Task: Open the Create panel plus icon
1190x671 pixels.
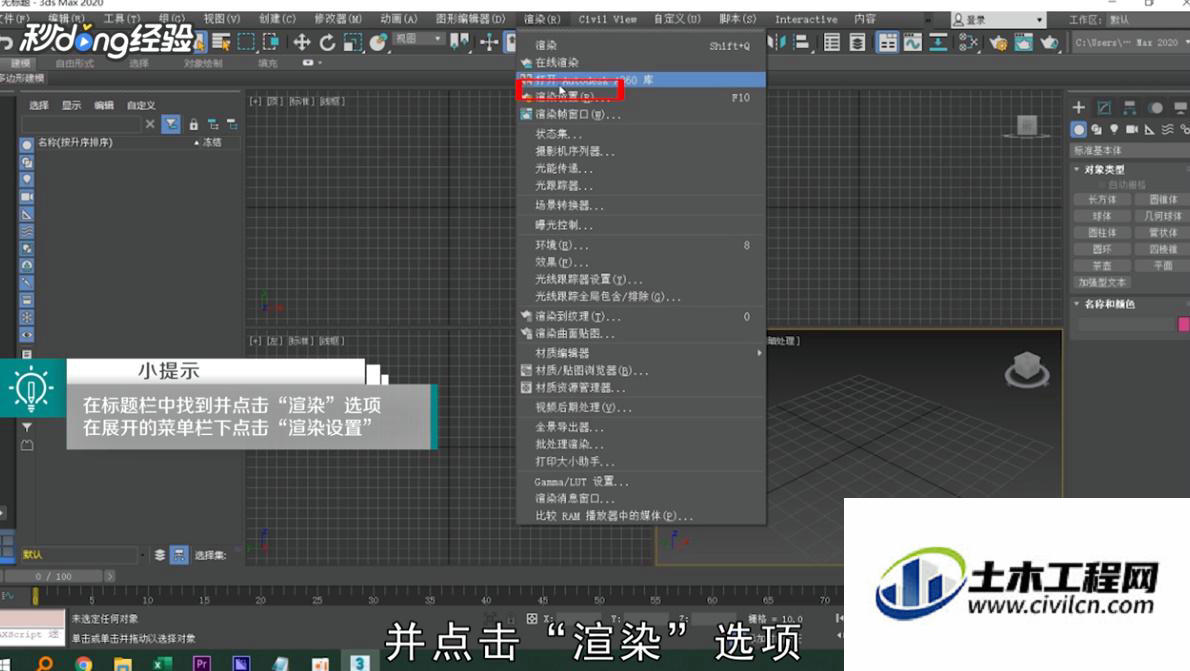Action: pos(1078,108)
